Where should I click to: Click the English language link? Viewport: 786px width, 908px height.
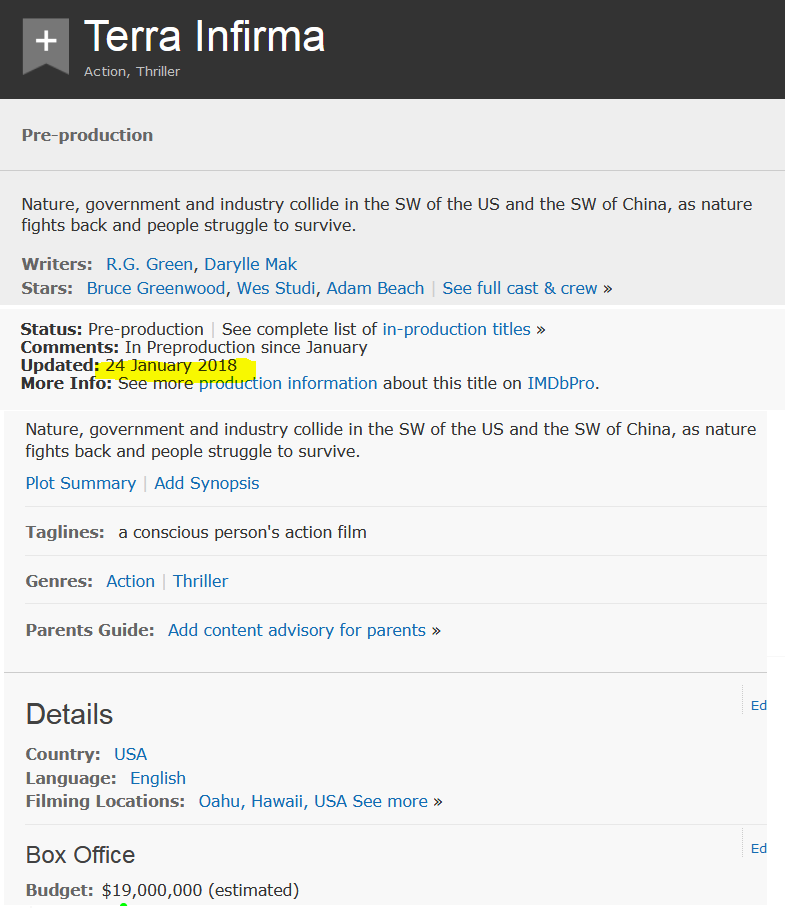(158, 778)
